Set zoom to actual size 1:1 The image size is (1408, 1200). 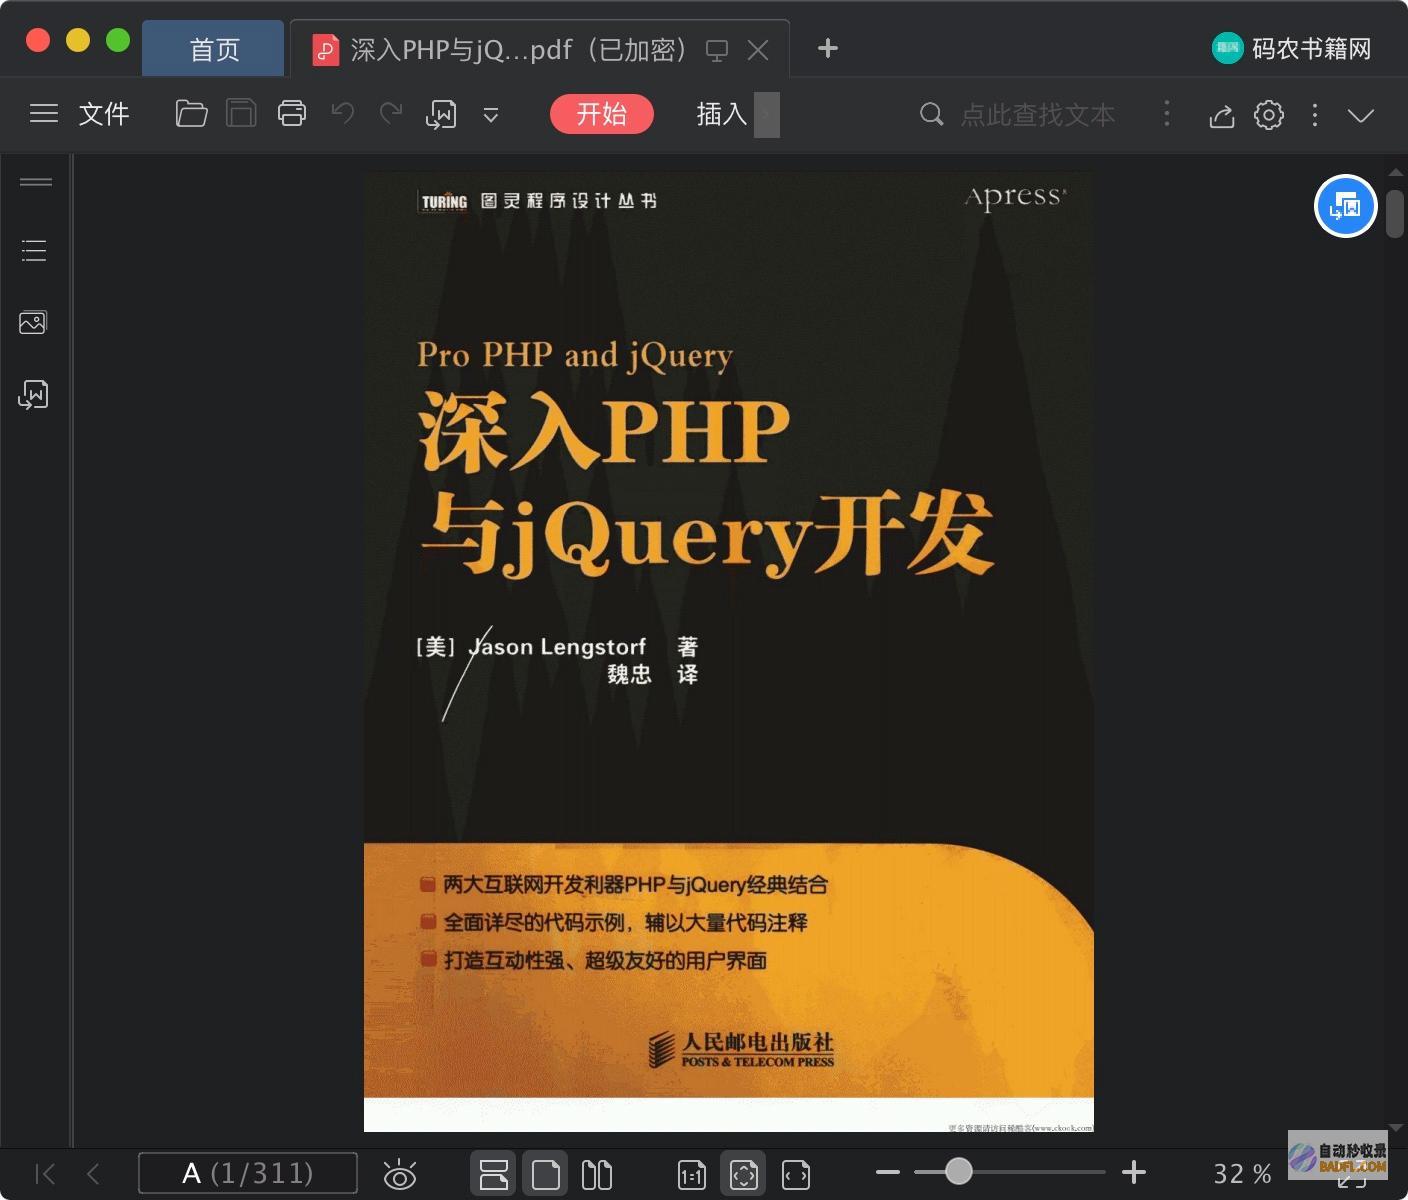click(692, 1174)
